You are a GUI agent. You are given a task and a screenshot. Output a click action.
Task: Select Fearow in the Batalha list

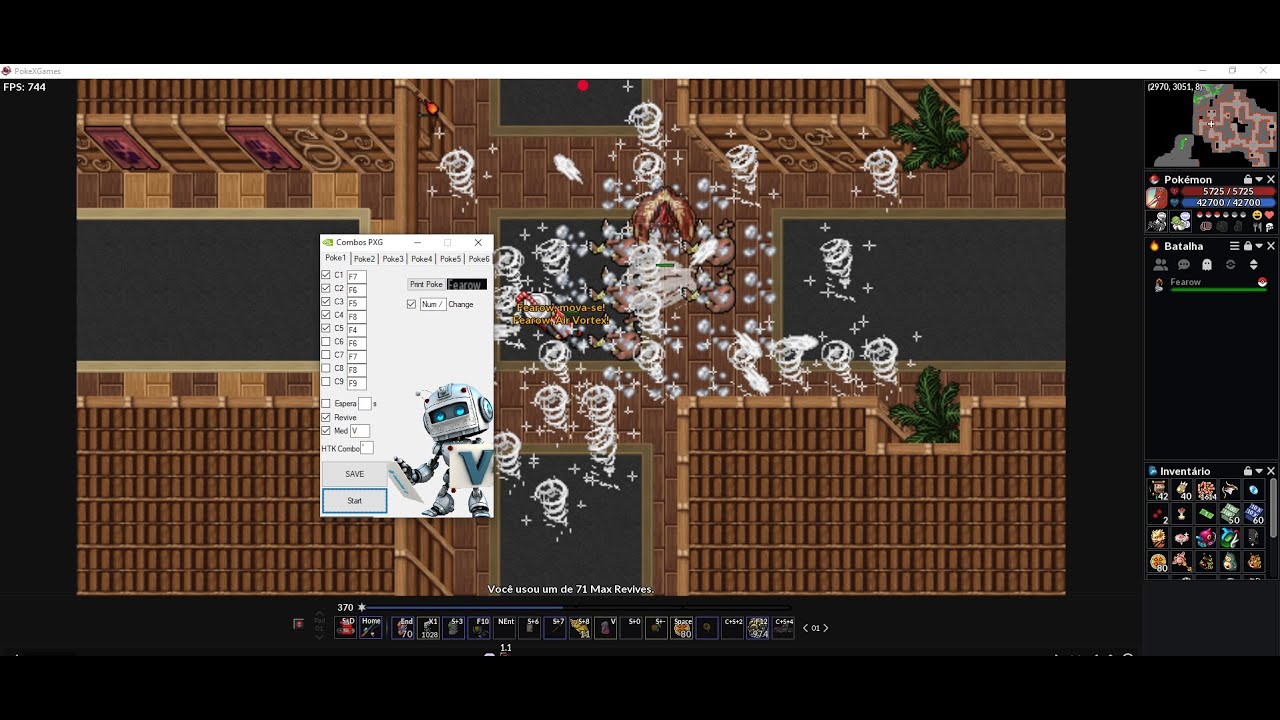point(1211,284)
